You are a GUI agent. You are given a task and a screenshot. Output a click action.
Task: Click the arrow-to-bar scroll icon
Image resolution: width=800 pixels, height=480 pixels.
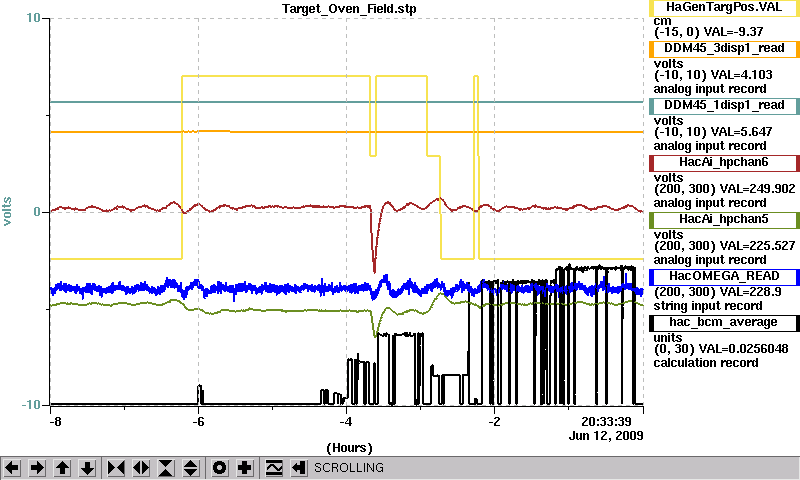[299, 467]
